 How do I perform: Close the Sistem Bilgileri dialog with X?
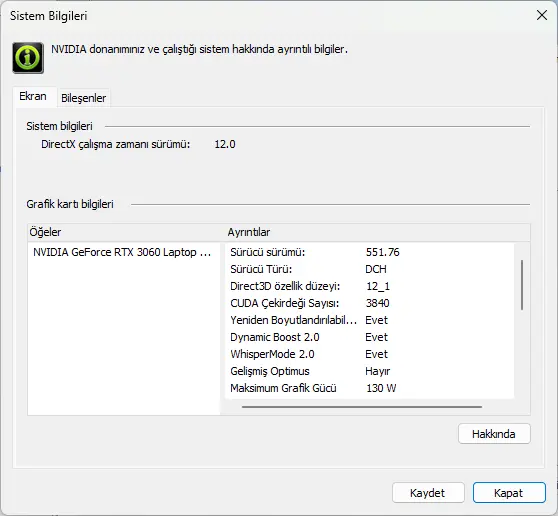pos(542,15)
